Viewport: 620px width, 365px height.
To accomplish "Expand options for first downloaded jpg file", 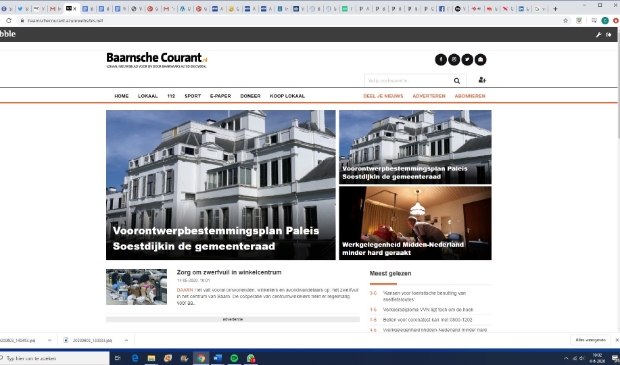I will click(x=49, y=340).
